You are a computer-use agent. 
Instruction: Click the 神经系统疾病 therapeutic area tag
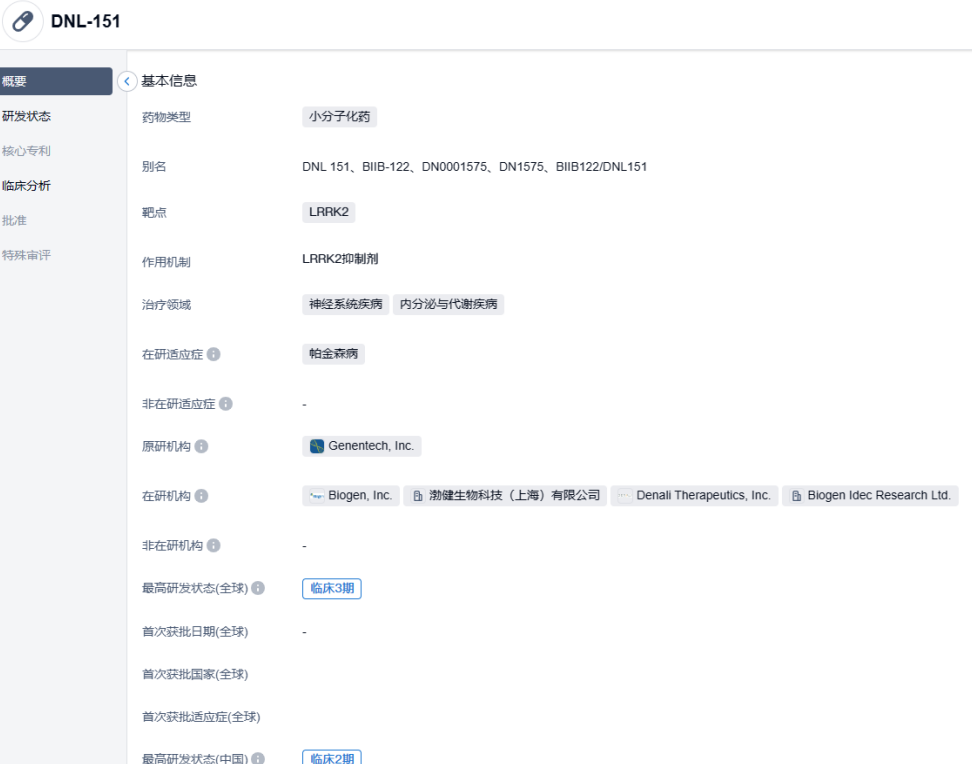(x=345, y=305)
